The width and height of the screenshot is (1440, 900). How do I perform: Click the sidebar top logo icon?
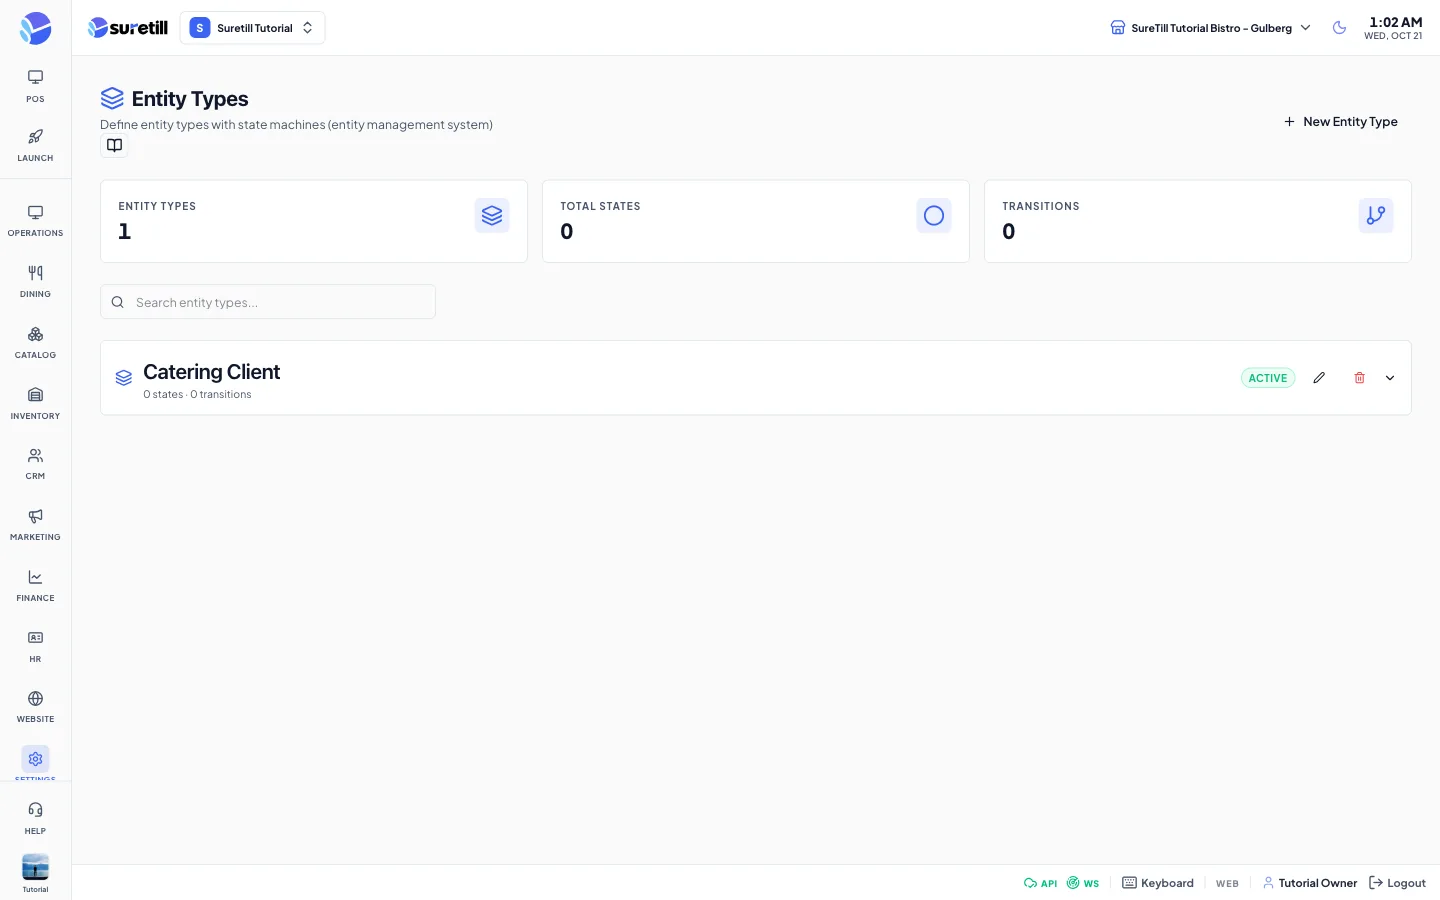click(35, 28)
